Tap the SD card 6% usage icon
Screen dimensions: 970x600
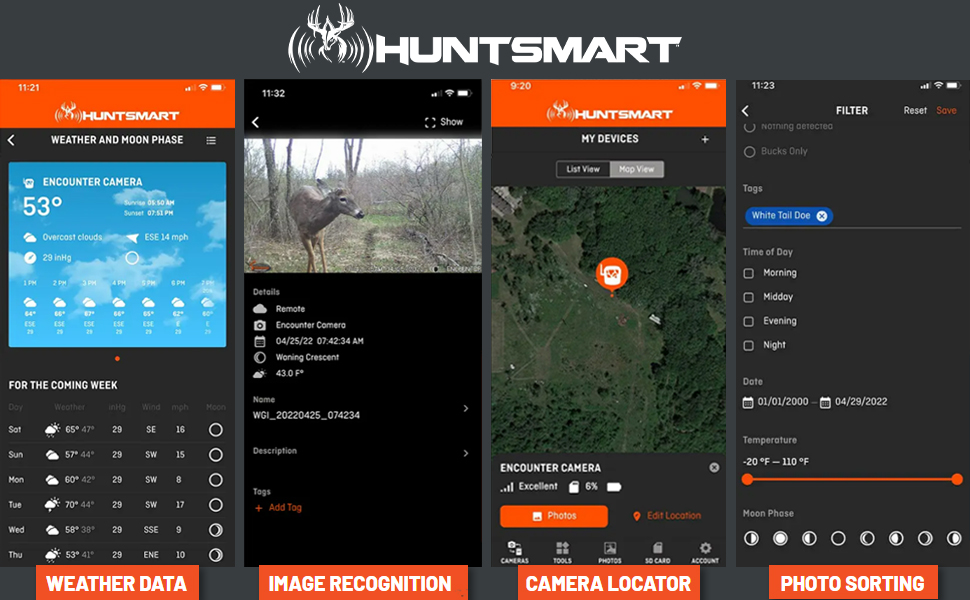click(573, 487)
